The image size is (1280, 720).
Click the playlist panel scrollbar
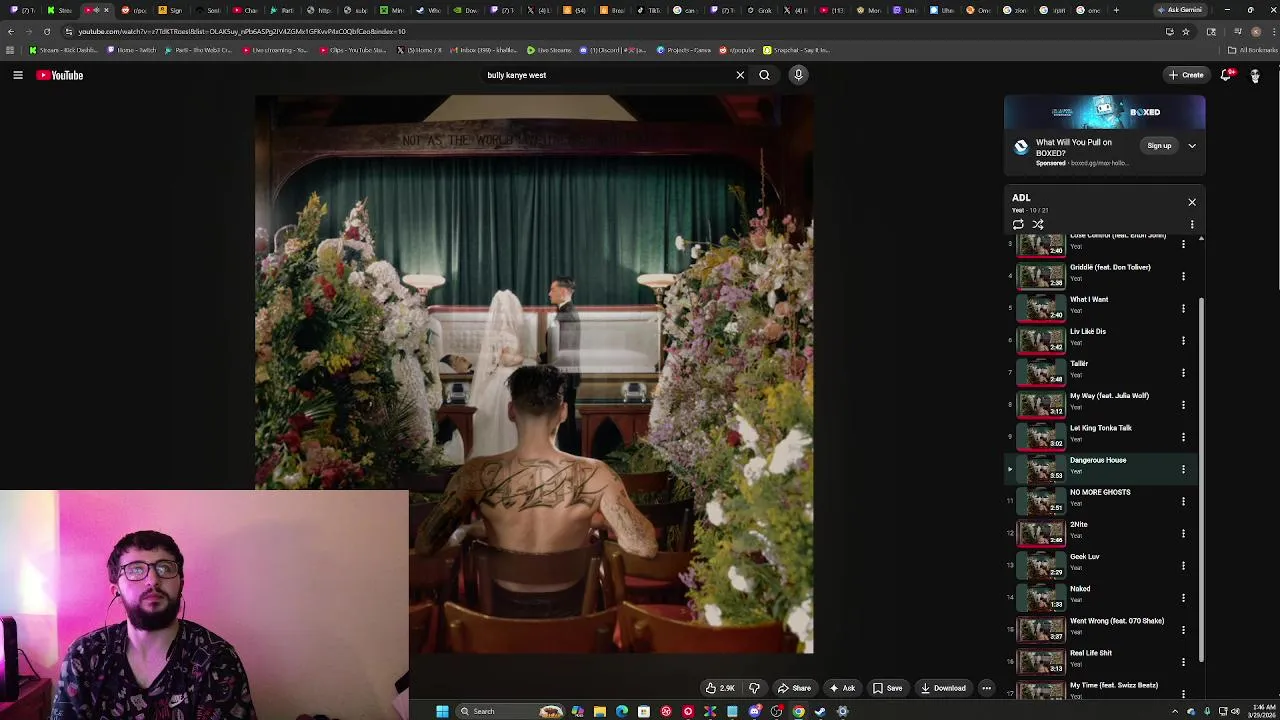[1201, 480]
